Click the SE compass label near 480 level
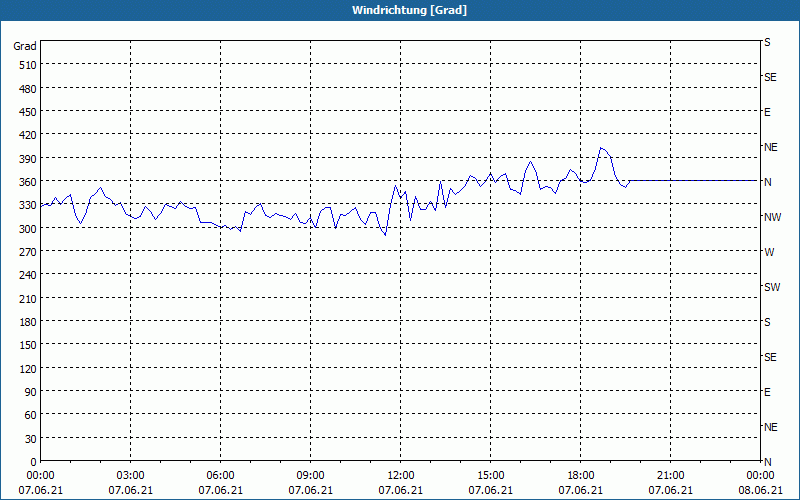The height and width of the screenshot is (500, 800). [x=770, y=78]
